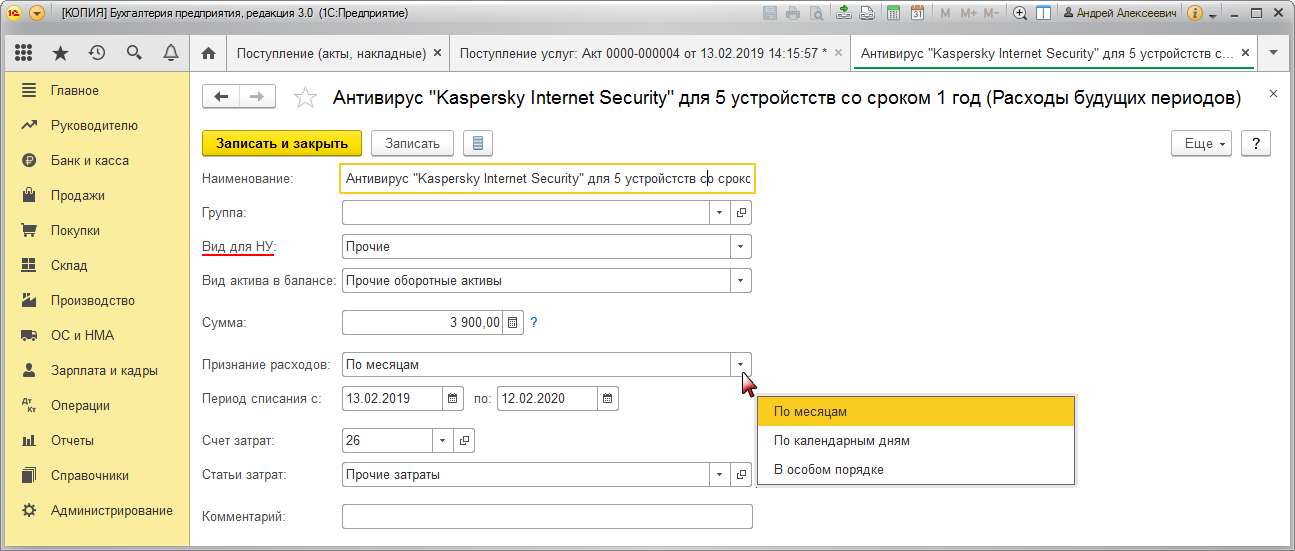The width and height of the screenshot is (1295, 551).
Task: Open the info help icon in title bar
Action: click(x=1194, y=13)
